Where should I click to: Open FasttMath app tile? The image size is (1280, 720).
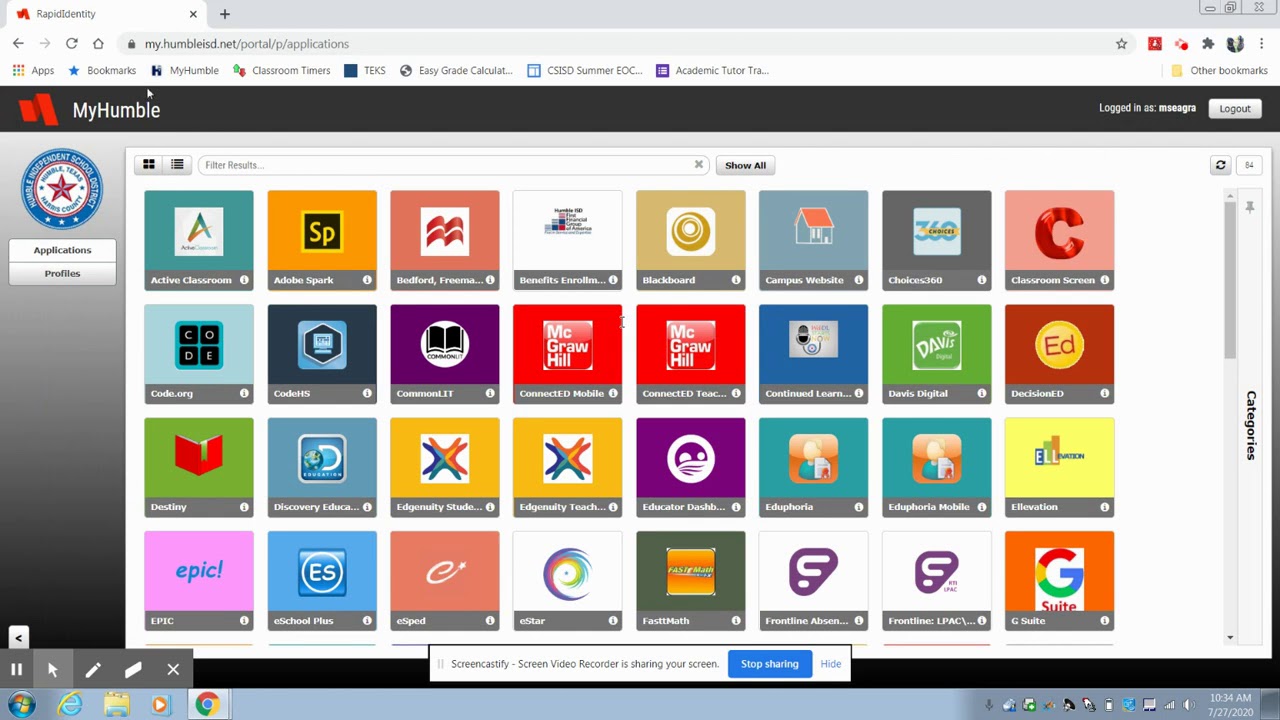pos(690,580)
